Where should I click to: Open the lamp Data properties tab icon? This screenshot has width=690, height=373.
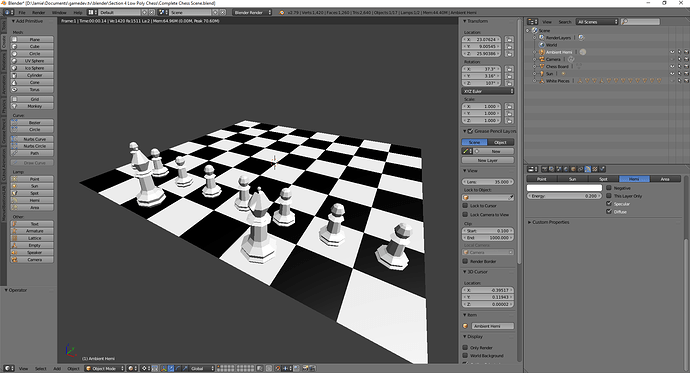click(x=588, y=169)
